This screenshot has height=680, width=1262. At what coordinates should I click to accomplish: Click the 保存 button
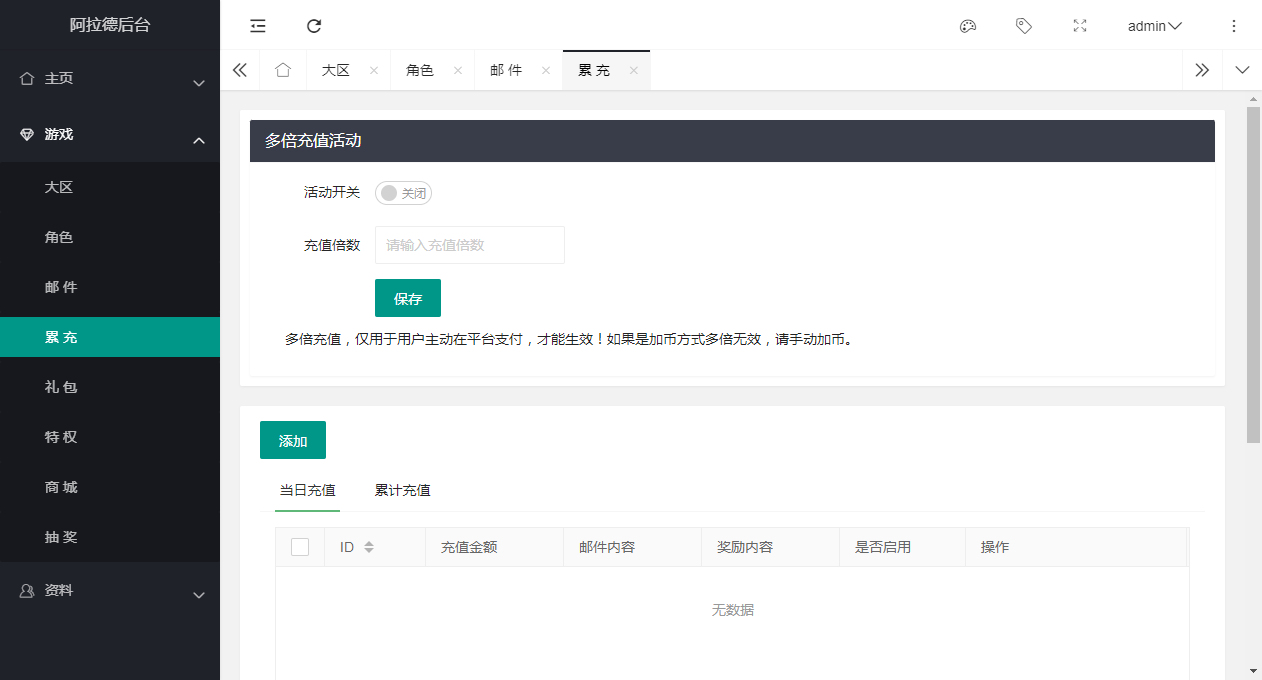407,298
